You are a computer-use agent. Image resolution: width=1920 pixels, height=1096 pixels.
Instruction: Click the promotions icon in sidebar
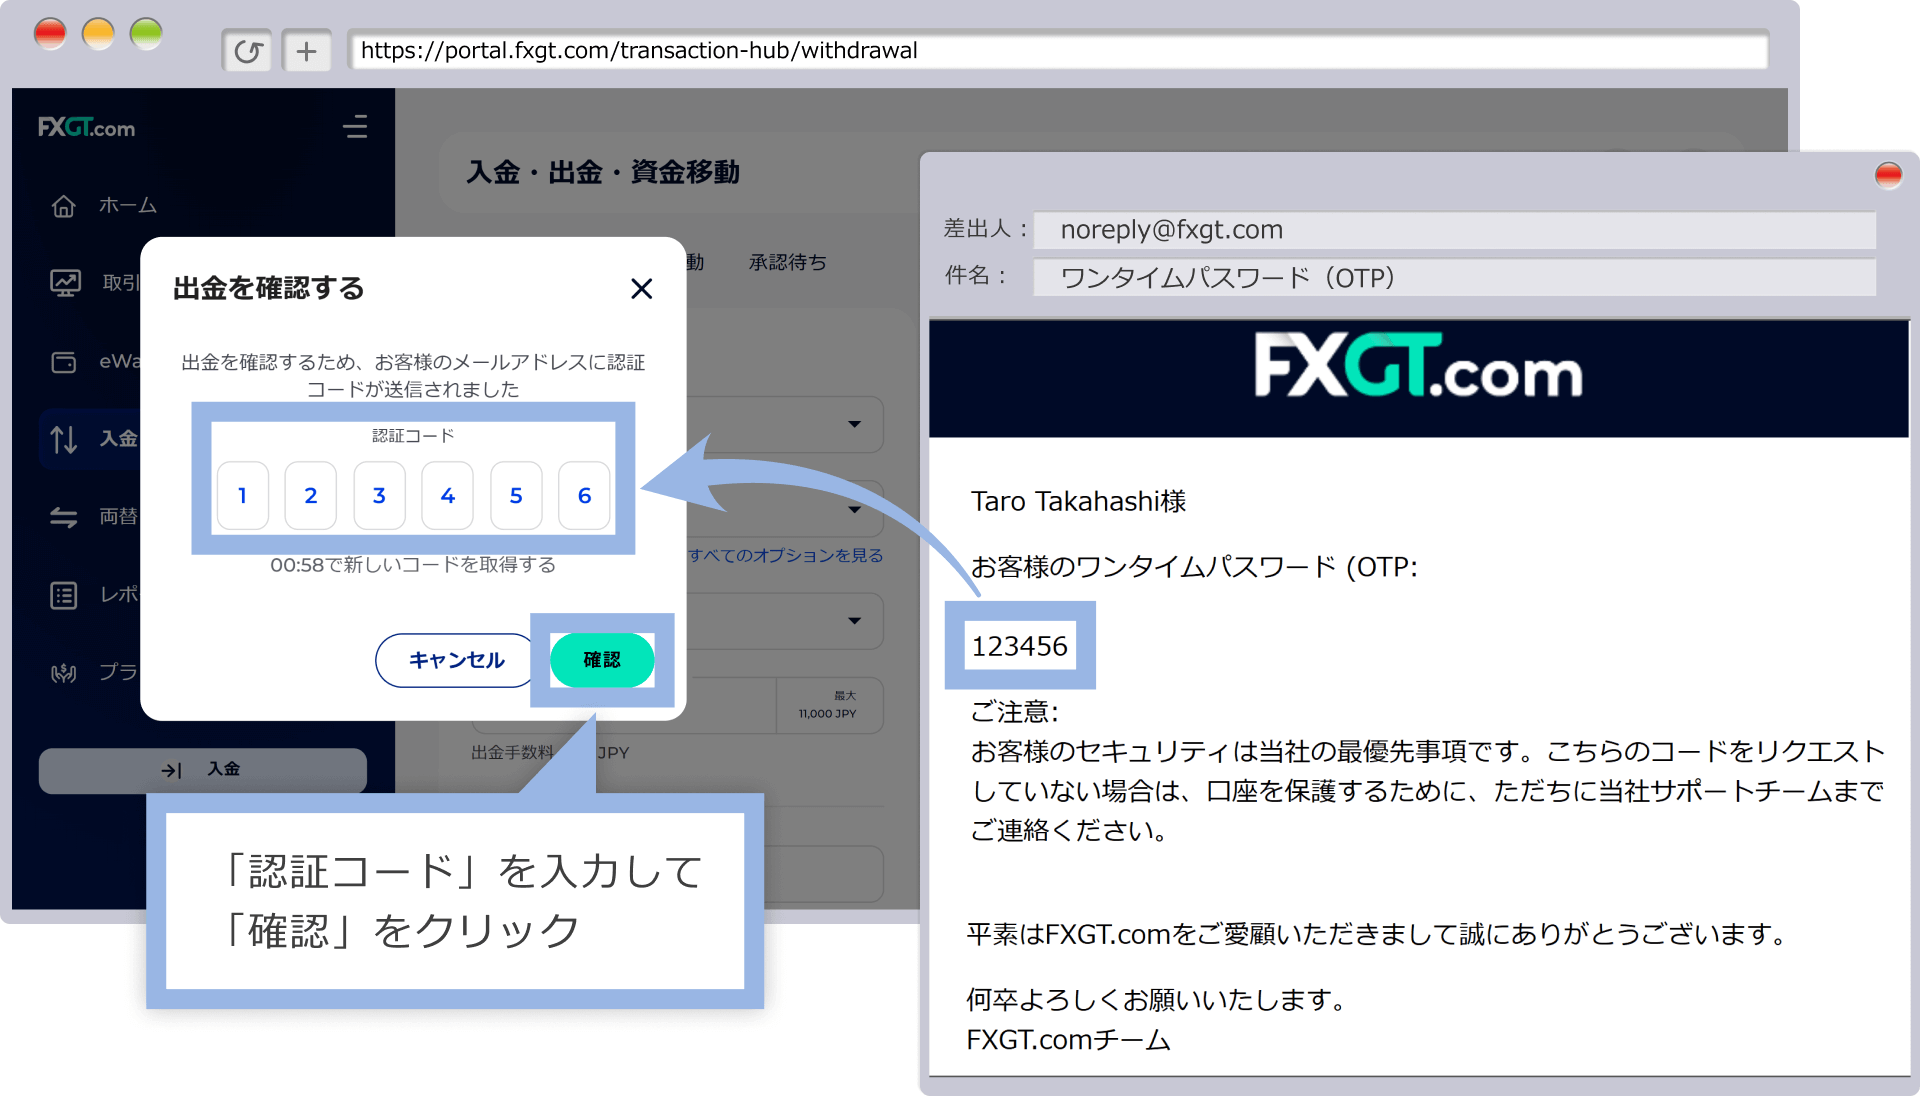point(64,672)
